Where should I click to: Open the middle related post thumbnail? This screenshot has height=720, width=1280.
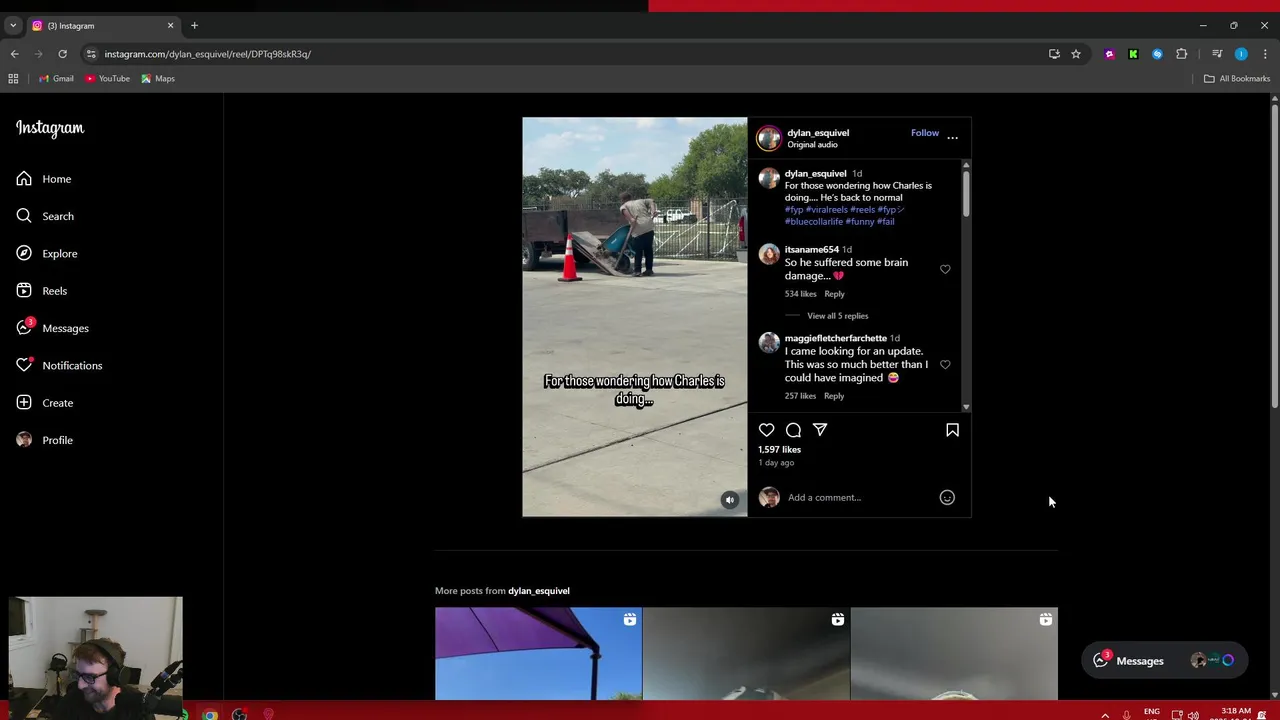(x=746, y=654)
